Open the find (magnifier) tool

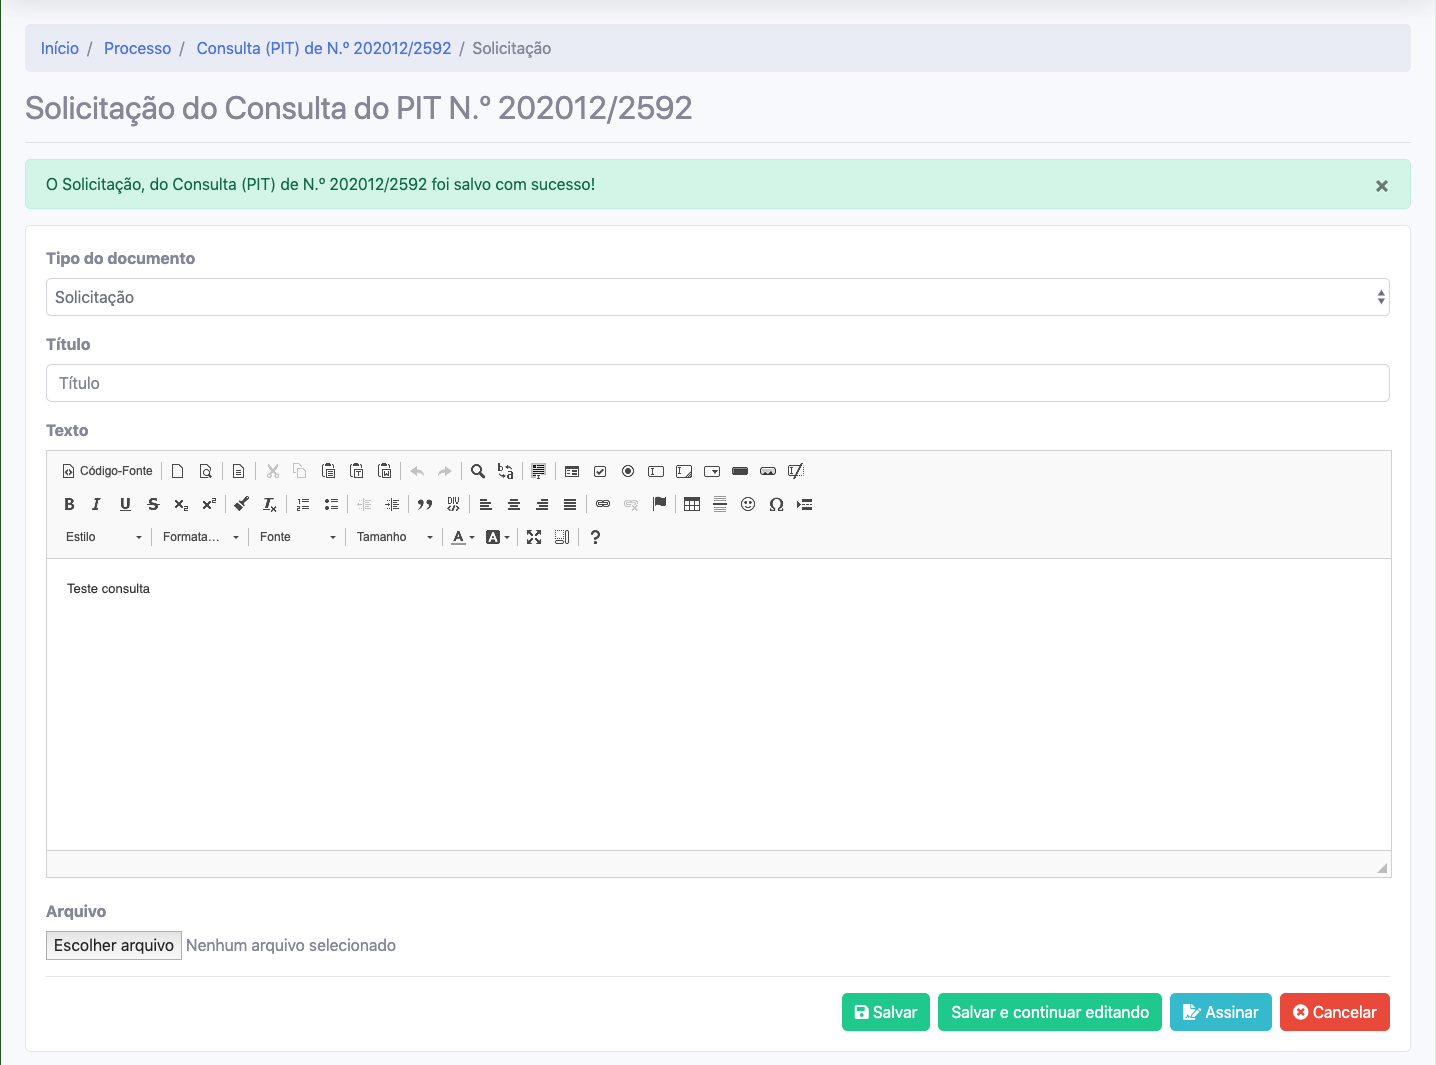click(478, 471)
